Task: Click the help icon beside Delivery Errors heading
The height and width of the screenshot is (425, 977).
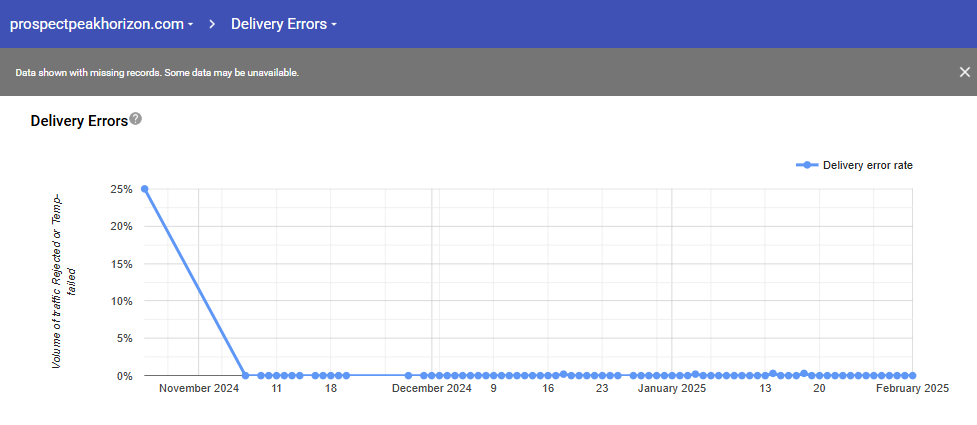Action: coord(136,119)
